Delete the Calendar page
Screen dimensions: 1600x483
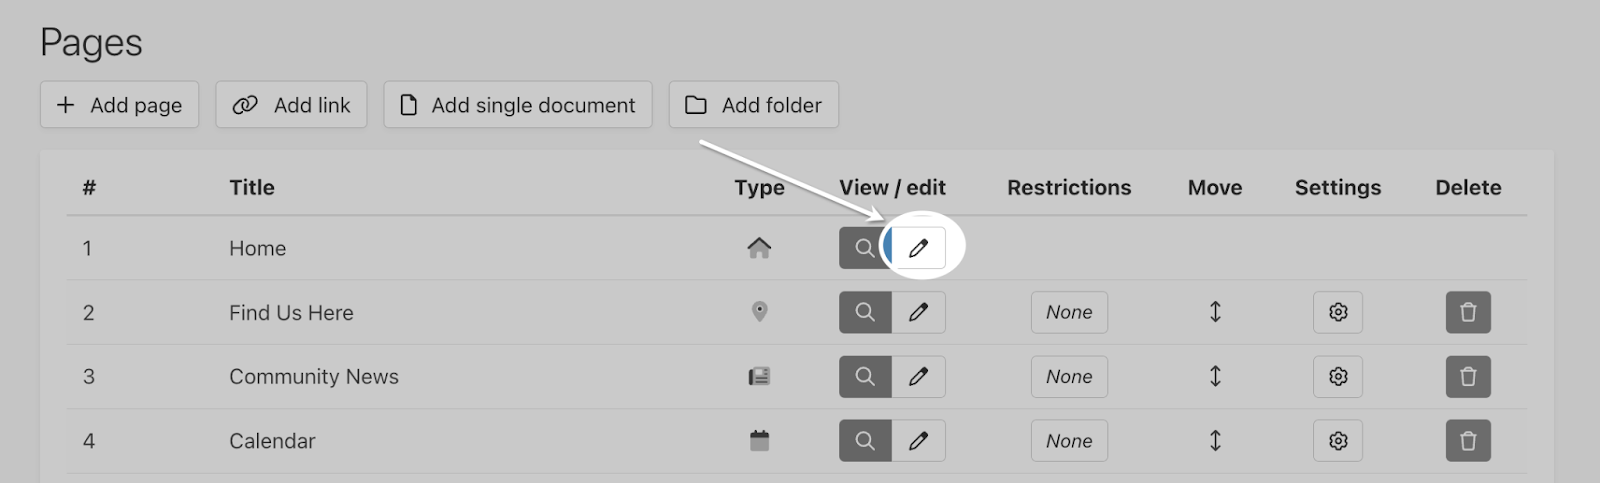[x=1468, y=441]
